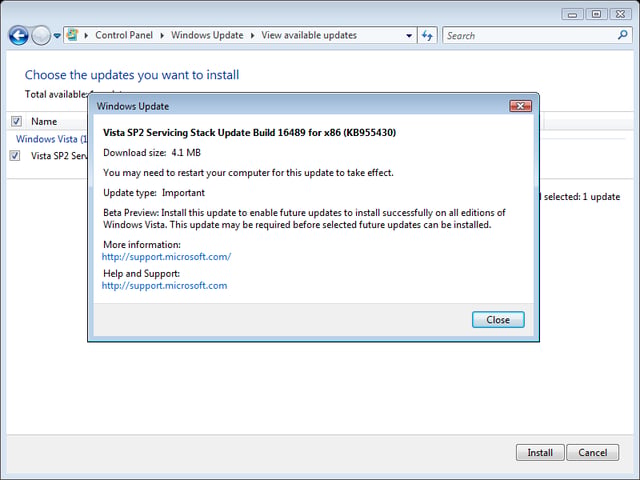Refresh the address bar page

427,36
